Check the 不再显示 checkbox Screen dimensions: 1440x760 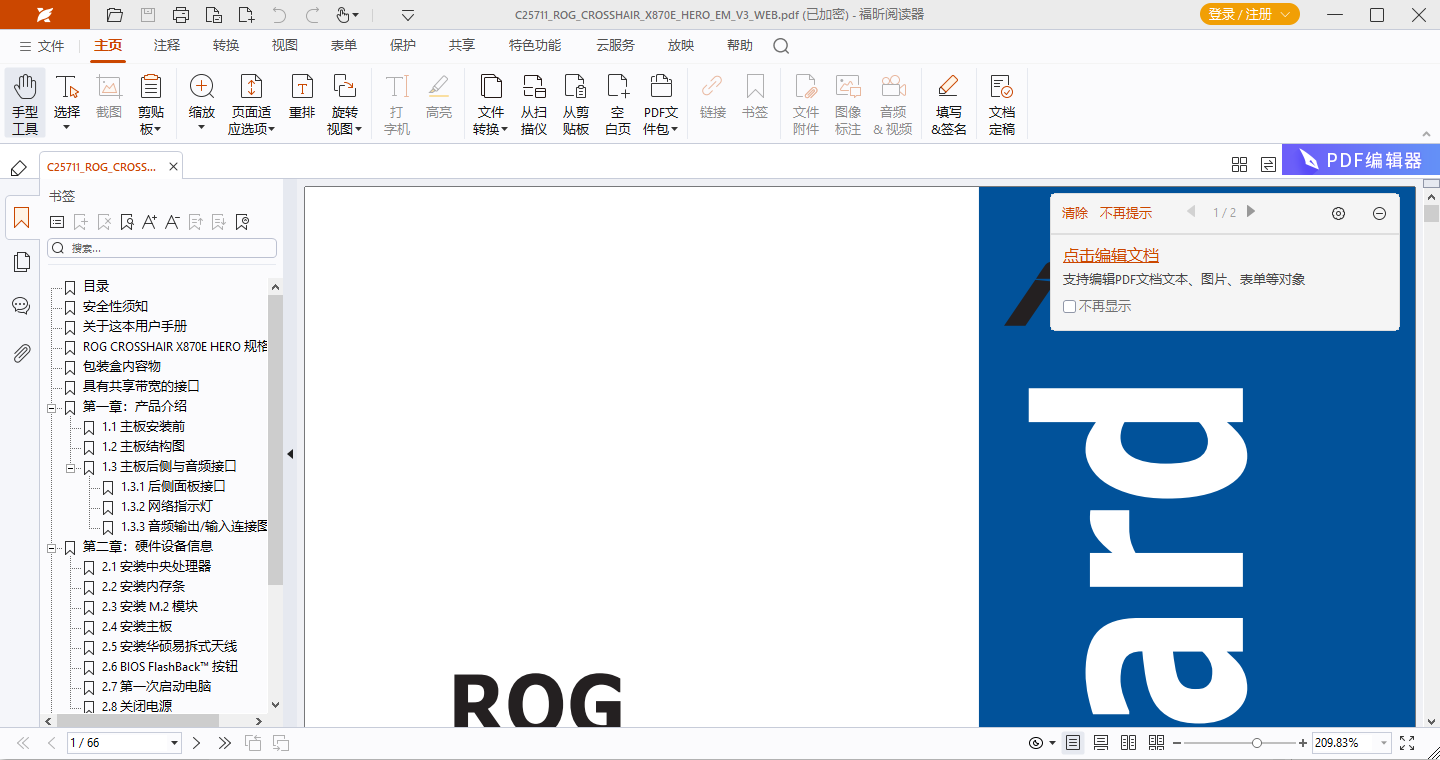[x=1069, y=307]
